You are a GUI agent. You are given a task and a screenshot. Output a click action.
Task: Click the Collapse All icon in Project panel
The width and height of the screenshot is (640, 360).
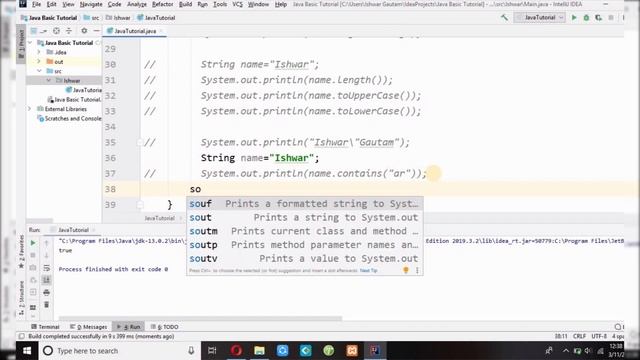(x=69, y=31)
